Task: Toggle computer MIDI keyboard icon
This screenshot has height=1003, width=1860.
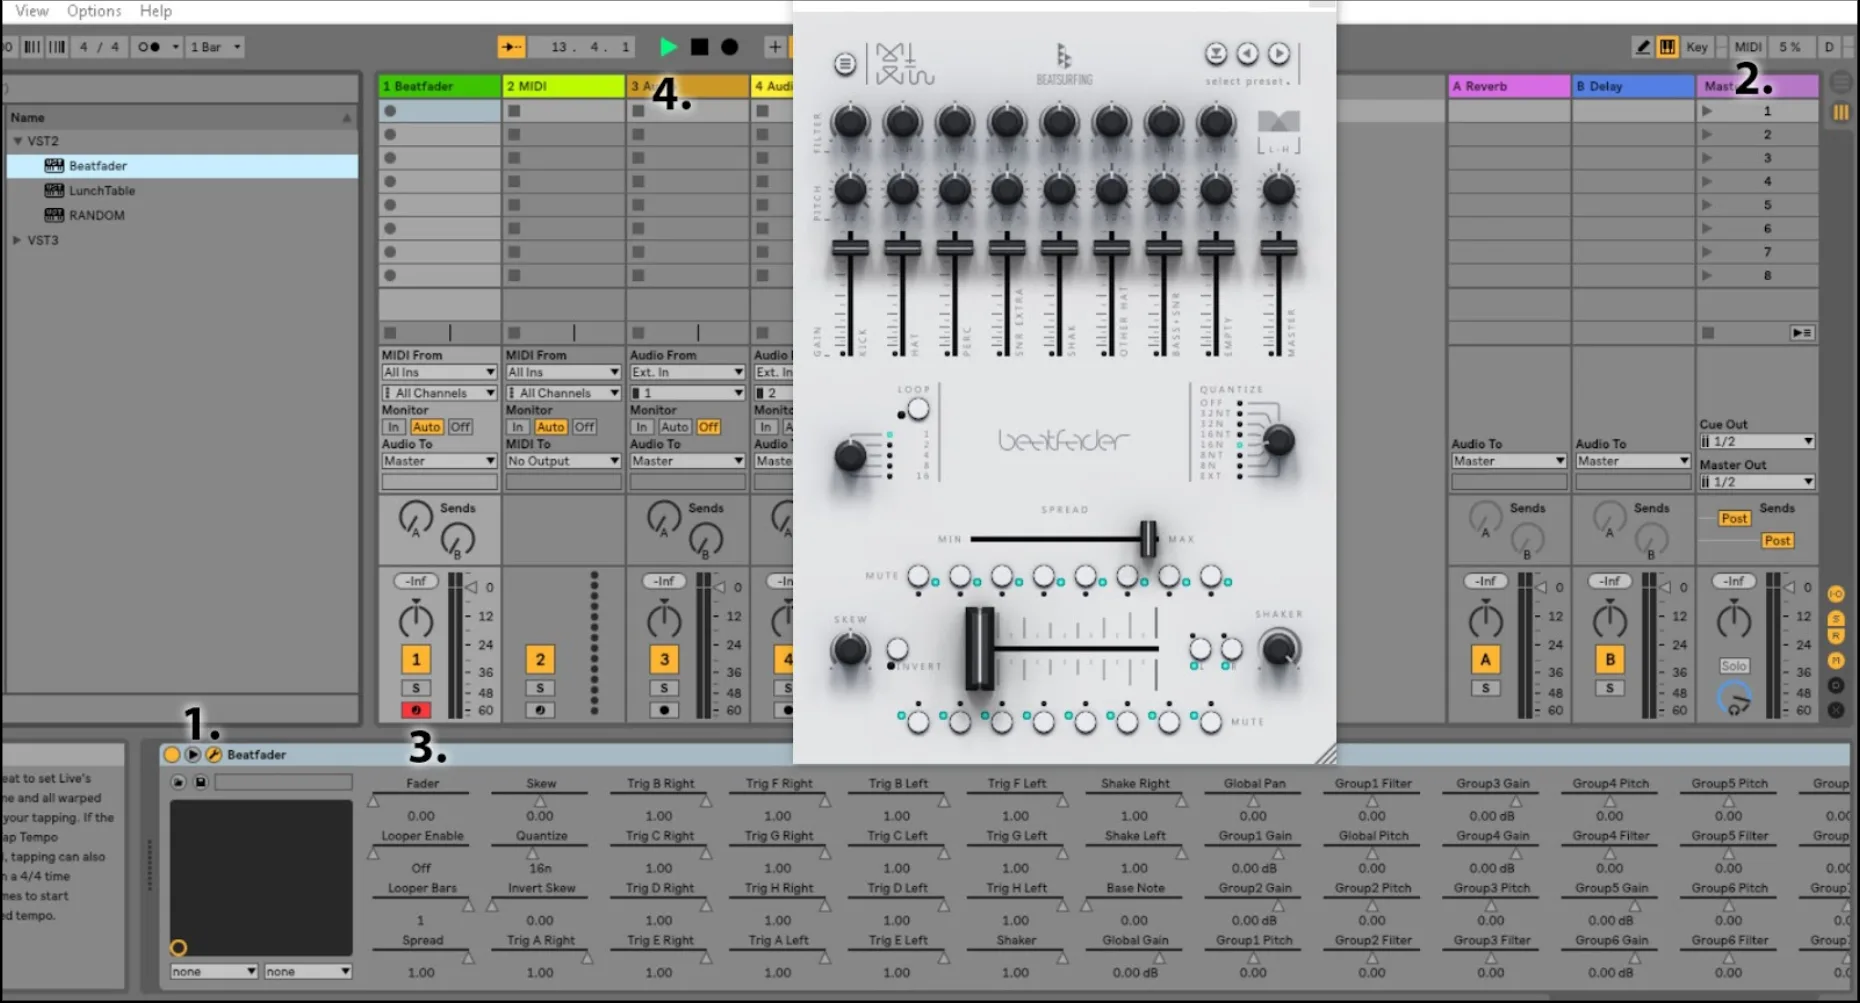Action: pyautogui.click(x=1667, y=47)
